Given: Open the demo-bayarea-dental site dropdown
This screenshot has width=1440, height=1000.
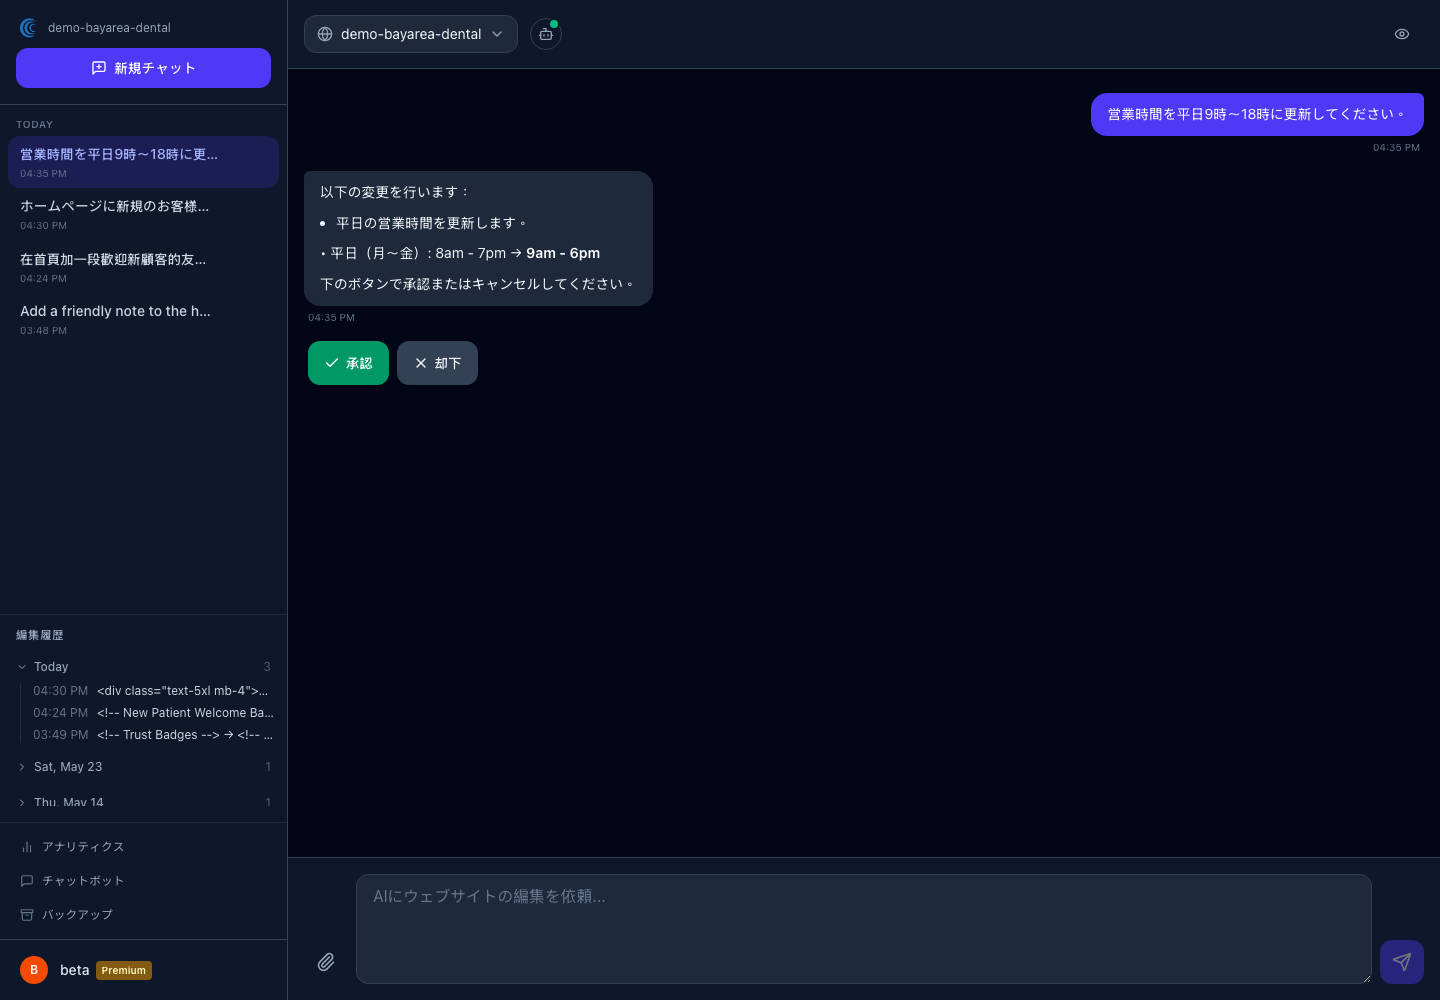Looking at the screenshot, I should click(x=411, y=34).
